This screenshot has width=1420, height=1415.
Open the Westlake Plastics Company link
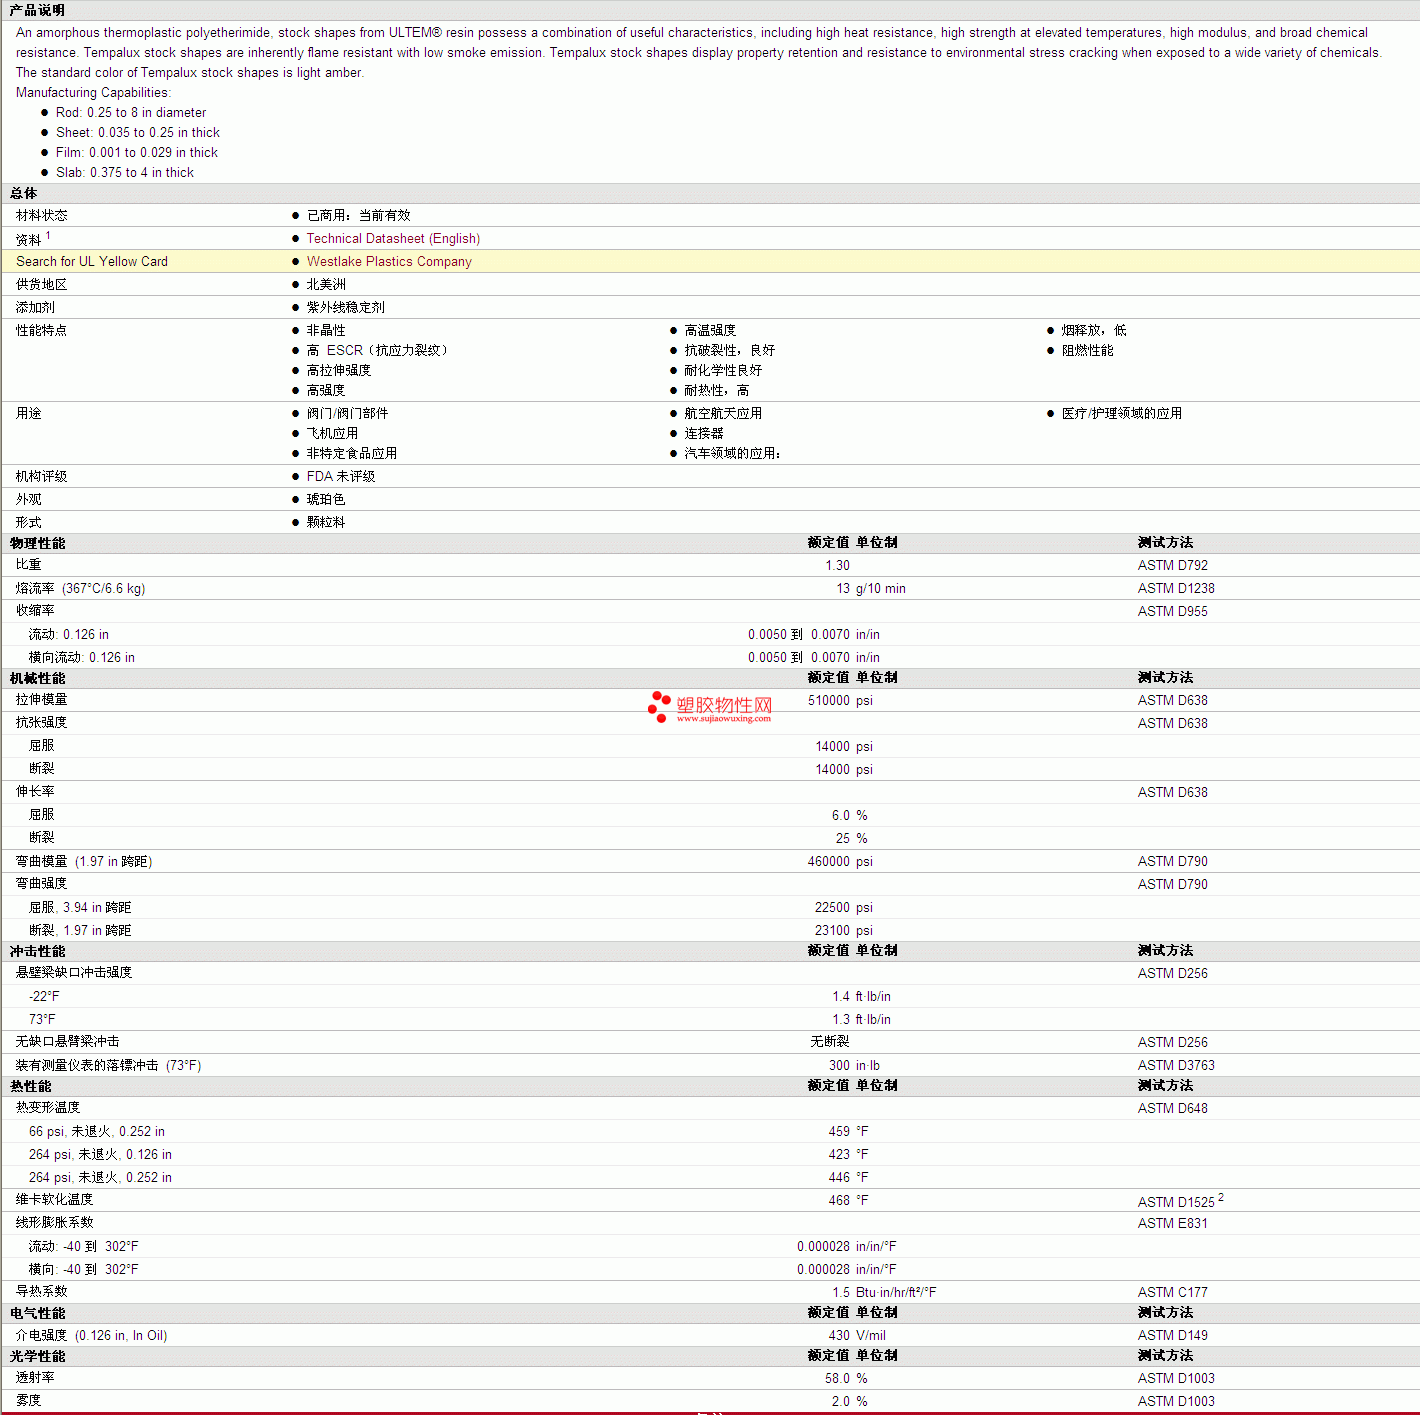pos(389,261)
